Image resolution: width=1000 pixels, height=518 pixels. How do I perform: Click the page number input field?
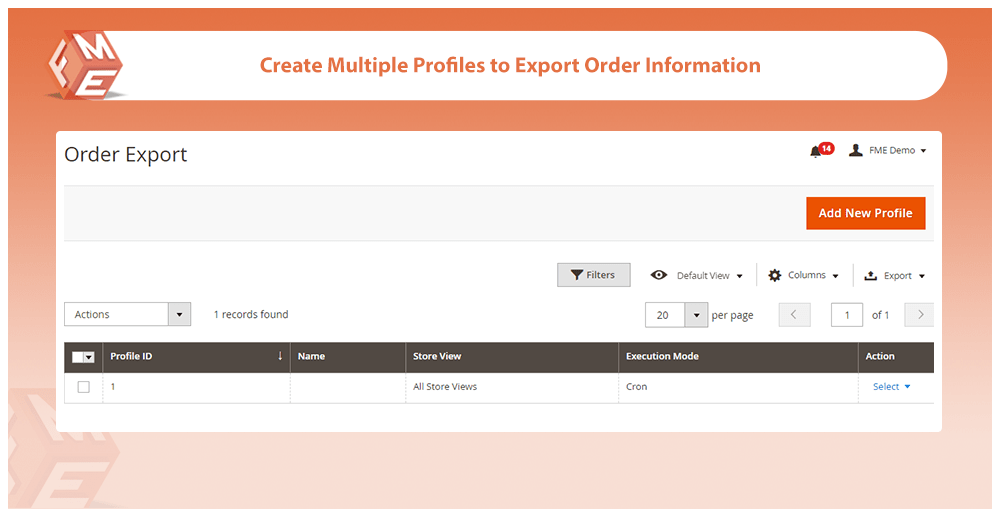click(x=847, y=315)
